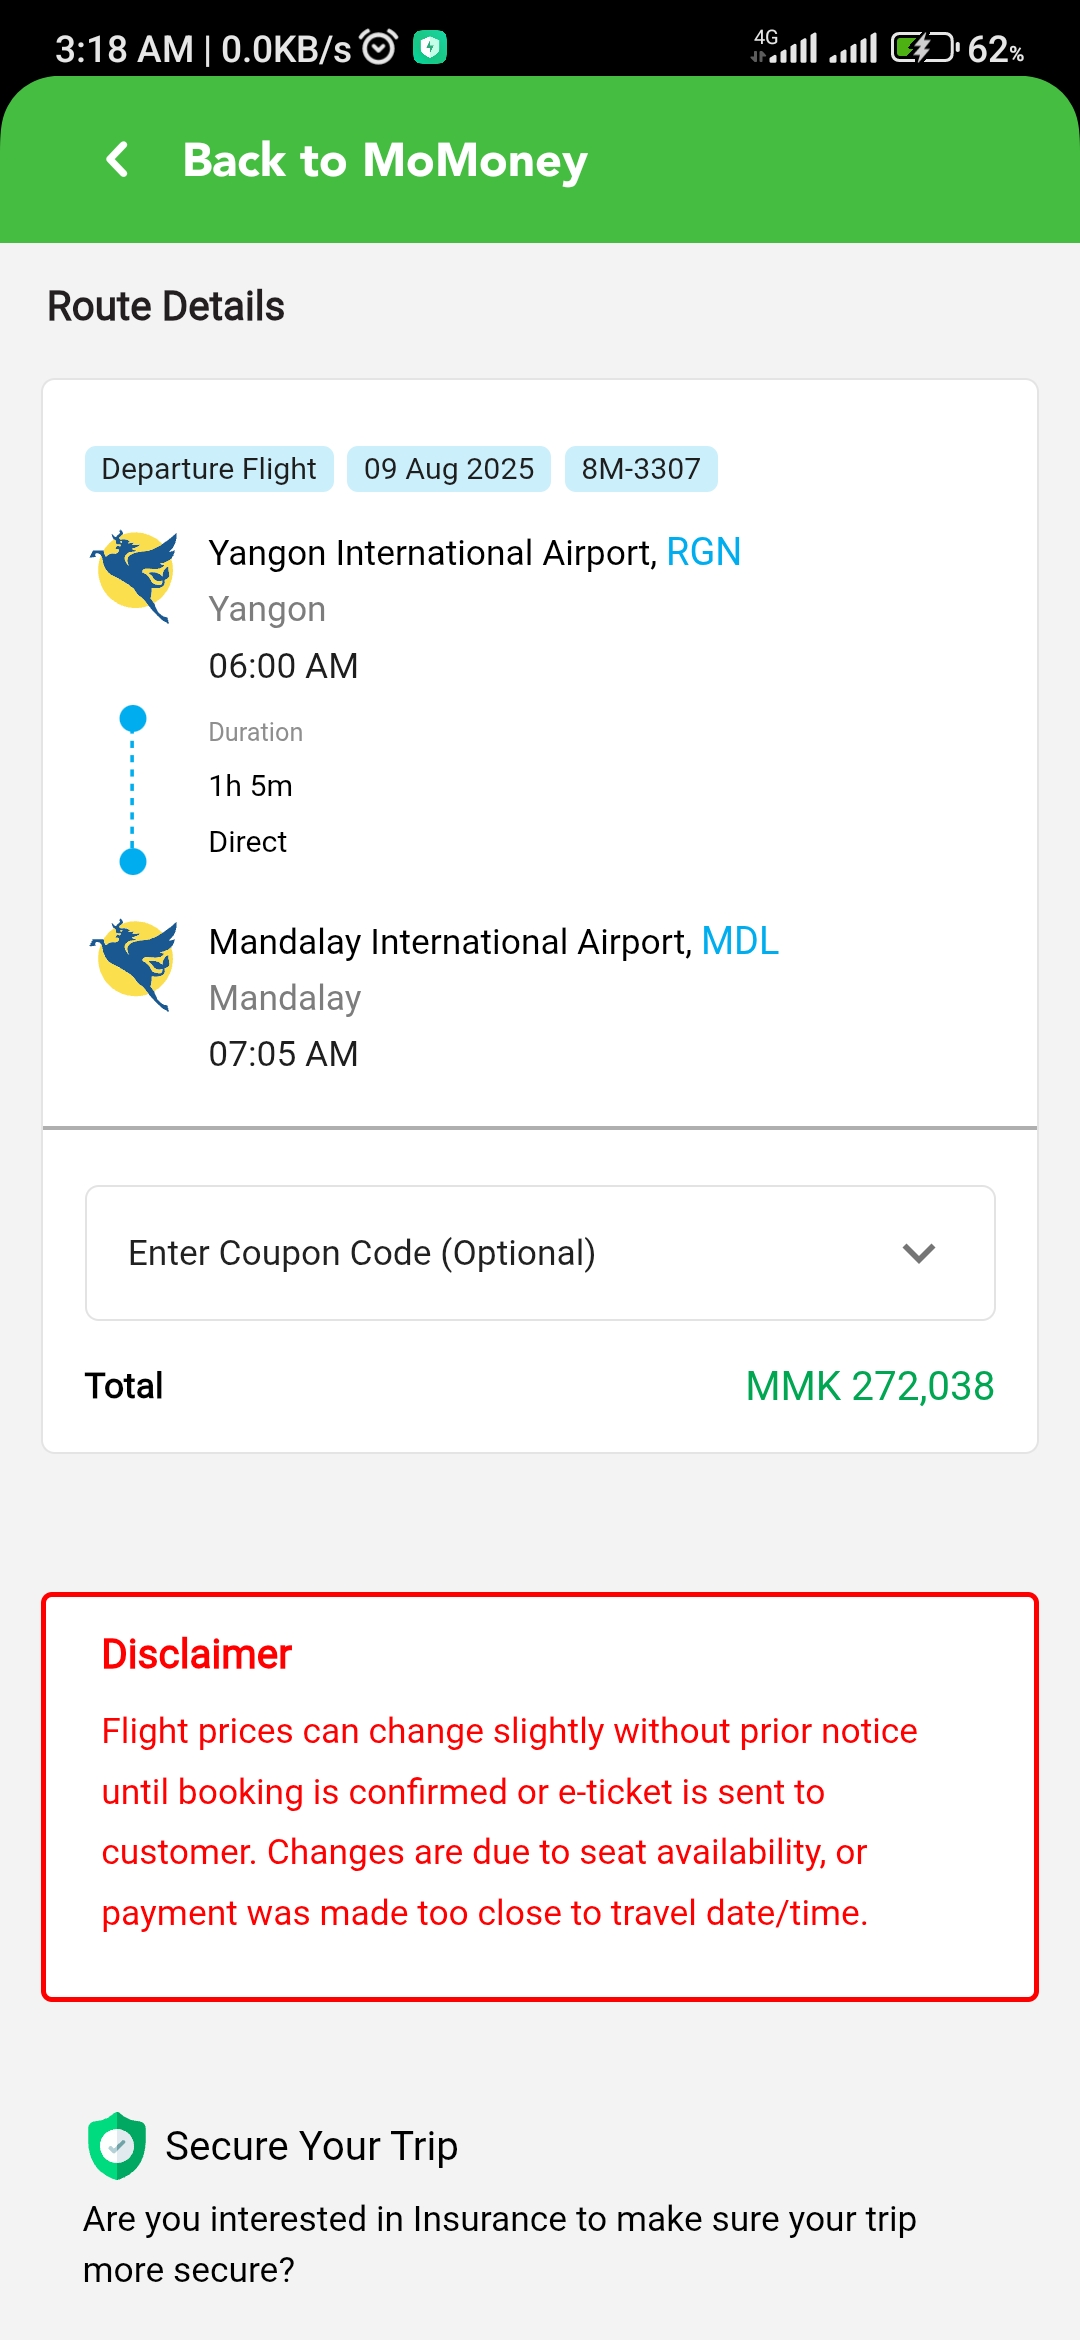Screen dimensions: 1080x2340
Task: Tap the alarm clock status icon
Action: click(379, 47)
